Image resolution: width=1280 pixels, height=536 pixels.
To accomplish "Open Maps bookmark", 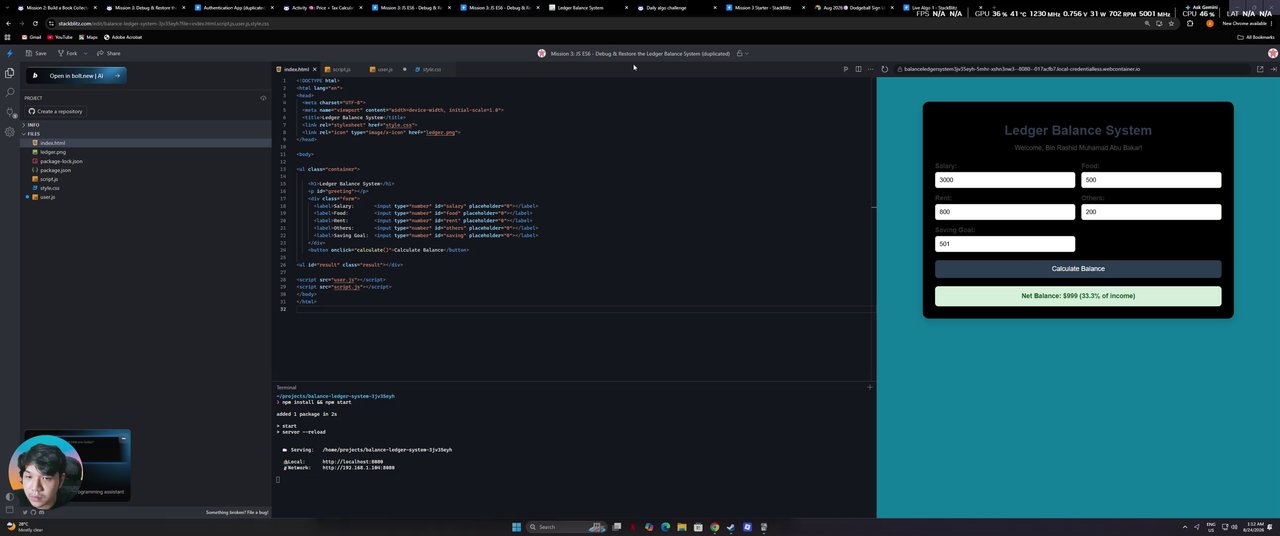I will click(x=88, y=37).
